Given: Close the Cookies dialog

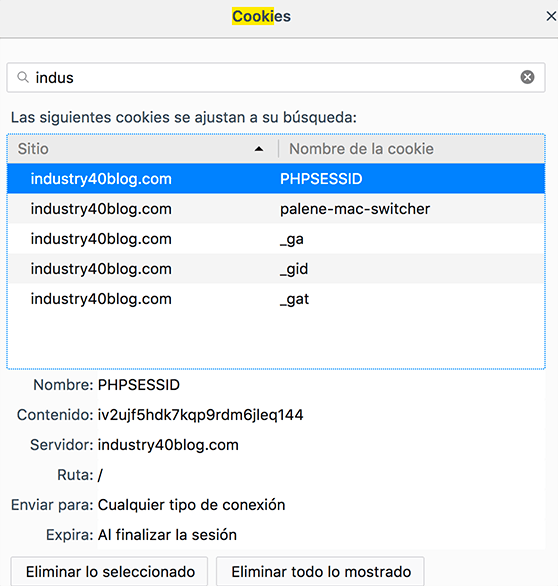Looking at the screenshot, I should click(x=551, y=16).
